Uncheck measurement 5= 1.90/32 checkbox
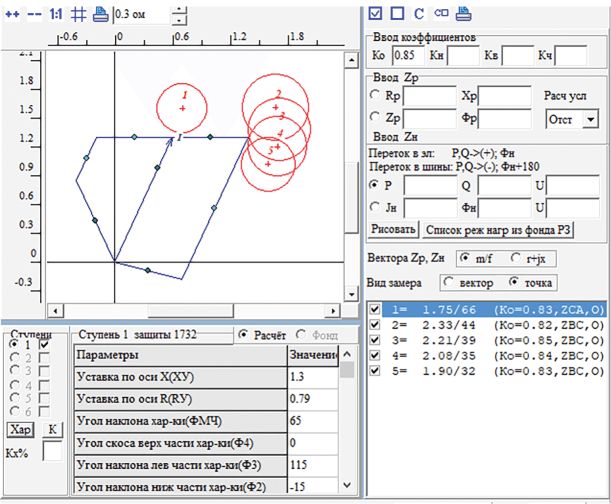The image size is (611, 504). 374,370
